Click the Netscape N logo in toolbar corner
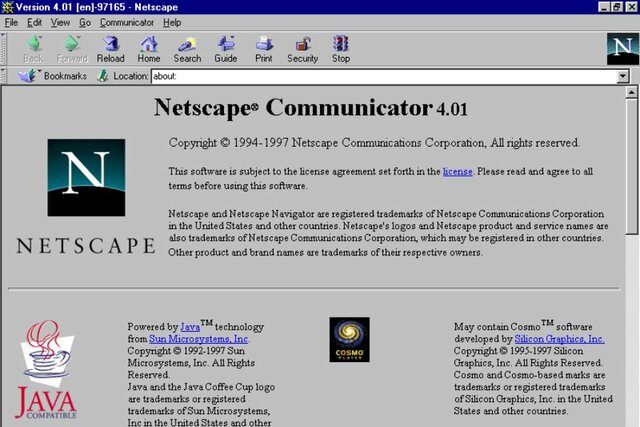Viewport: 640px width, 427px height. coord(622,49)
